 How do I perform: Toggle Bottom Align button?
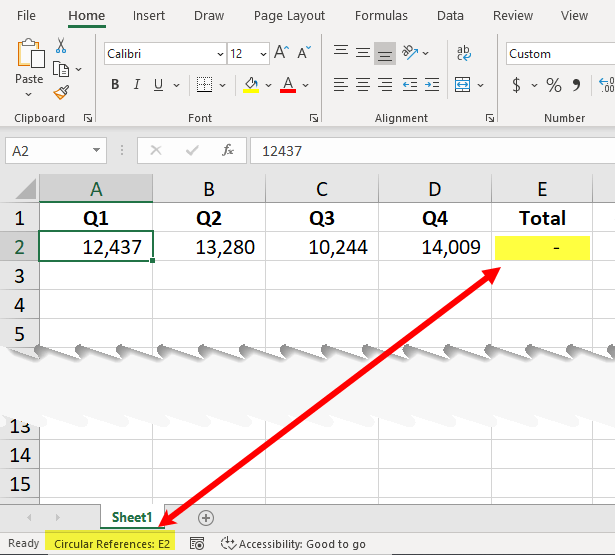(x=385, y=53)
